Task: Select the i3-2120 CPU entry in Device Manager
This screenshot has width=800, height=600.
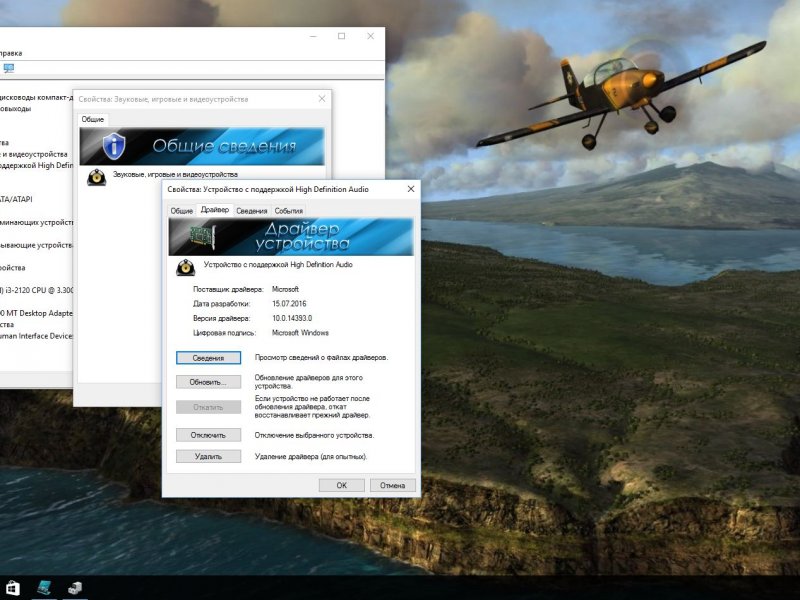Action: pos(37,290)
